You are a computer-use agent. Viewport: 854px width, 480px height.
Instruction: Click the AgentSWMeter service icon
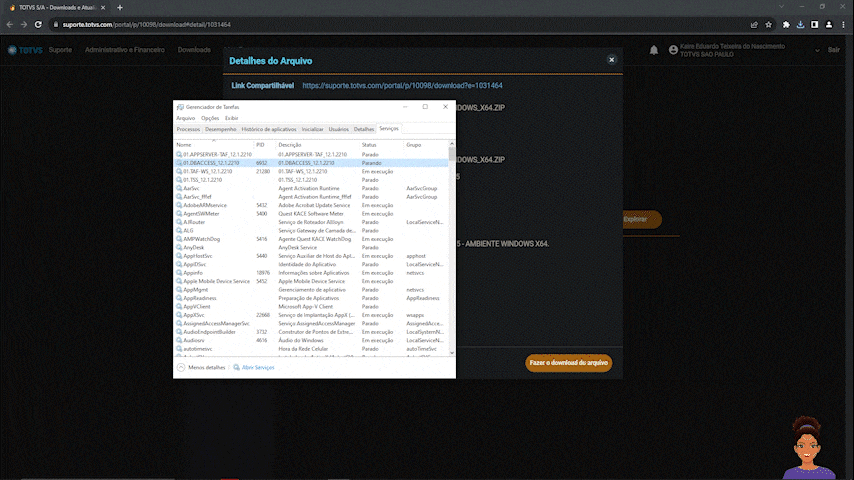tap(179, 214)
